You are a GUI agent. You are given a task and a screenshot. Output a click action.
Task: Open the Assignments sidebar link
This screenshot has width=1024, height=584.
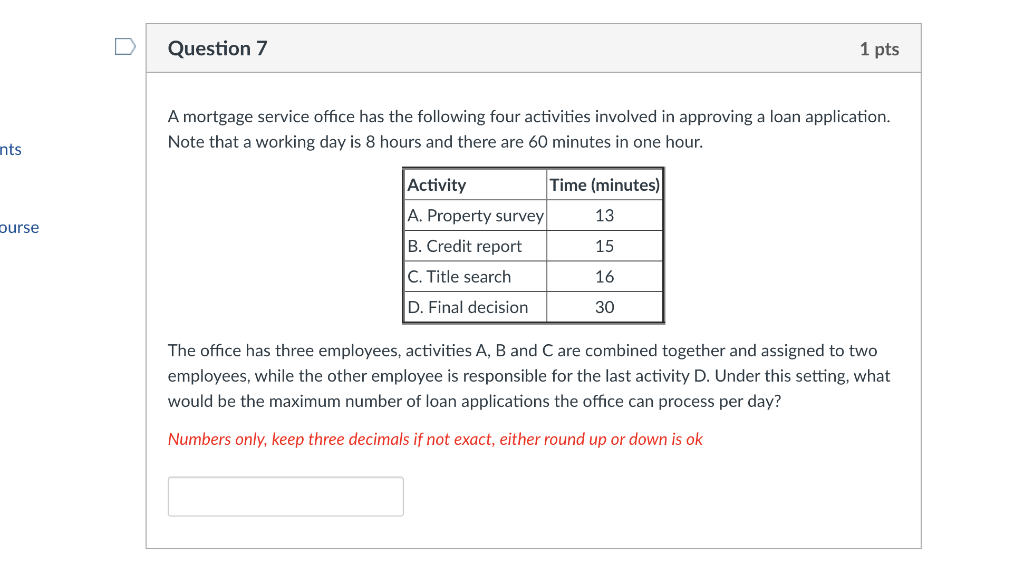(10, 149)
